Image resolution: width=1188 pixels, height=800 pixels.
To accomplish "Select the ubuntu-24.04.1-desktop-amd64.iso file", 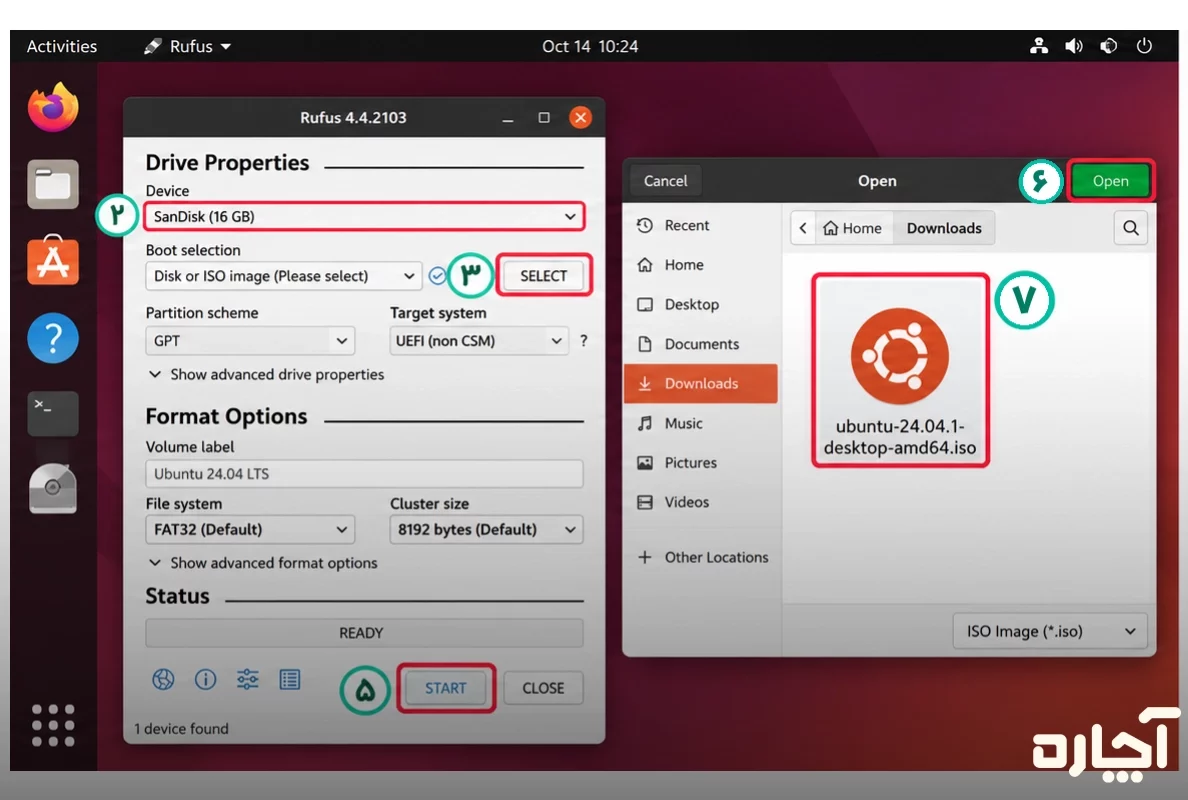I will (900, 371).
